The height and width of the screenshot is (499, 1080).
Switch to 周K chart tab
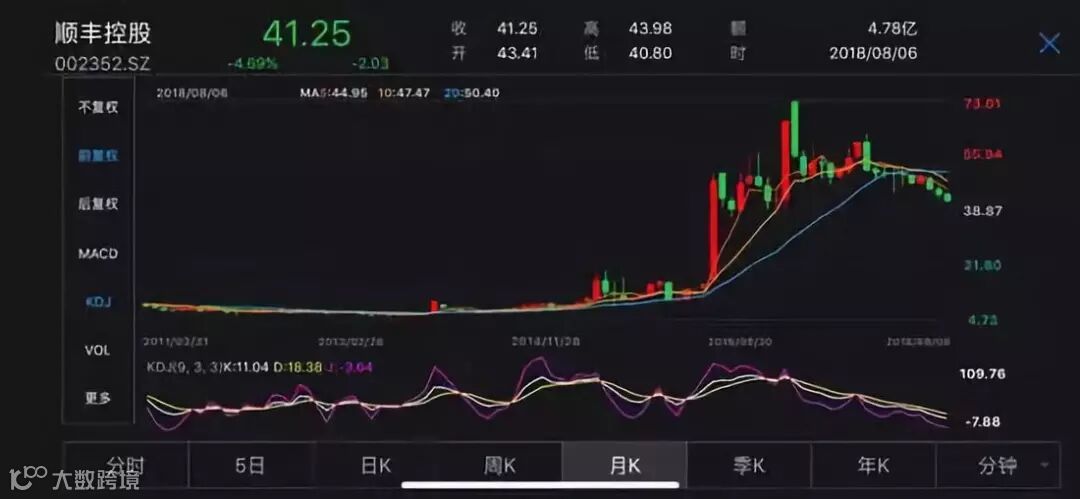pos(500,465)
